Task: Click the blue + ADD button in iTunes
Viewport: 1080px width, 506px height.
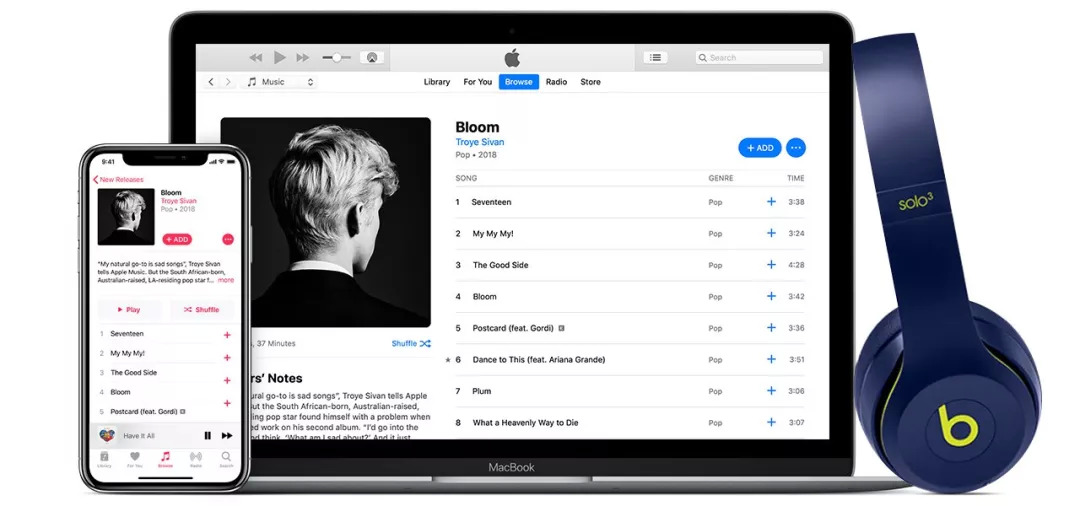Action: [760, 148]
